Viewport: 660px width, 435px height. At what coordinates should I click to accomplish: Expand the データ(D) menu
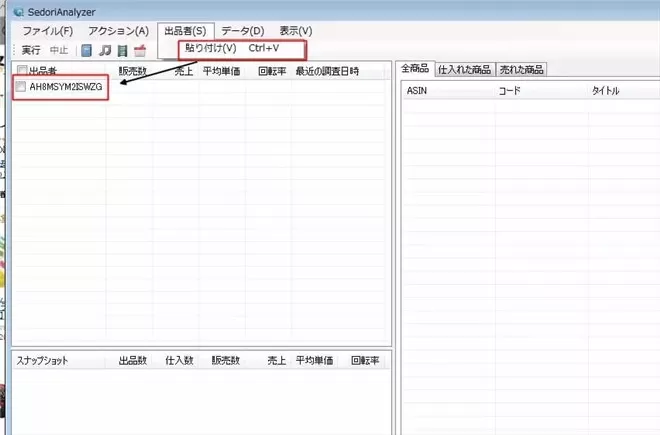tap(243, 31)
